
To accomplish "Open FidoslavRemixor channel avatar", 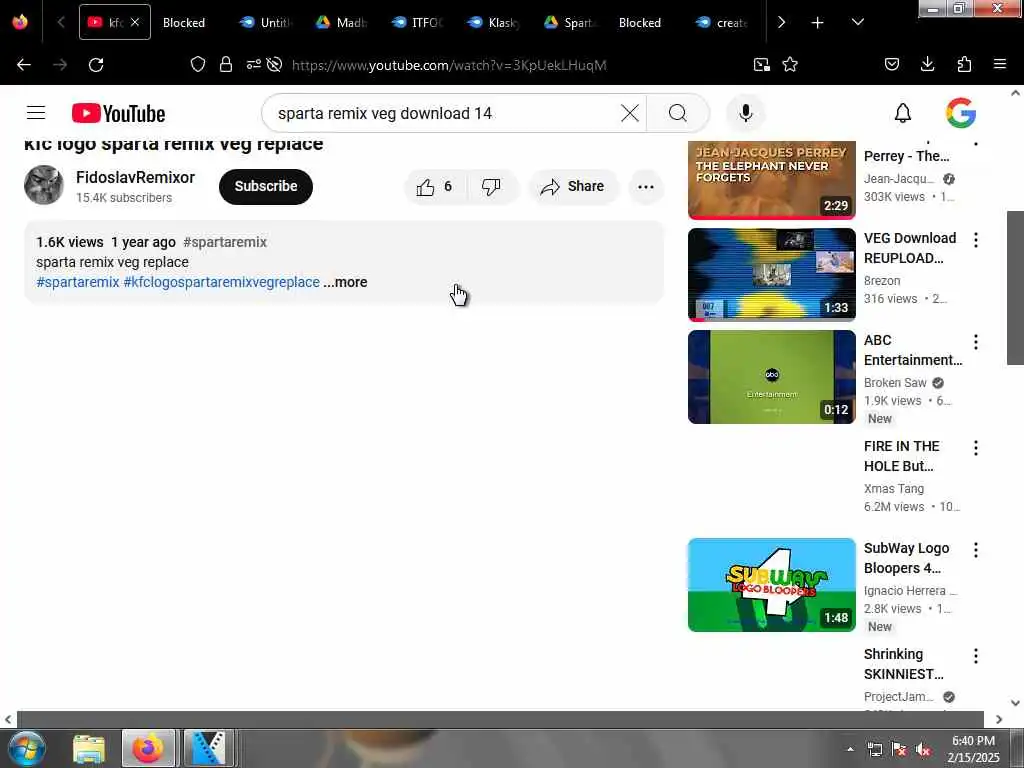I will click(x=44, y=185).
